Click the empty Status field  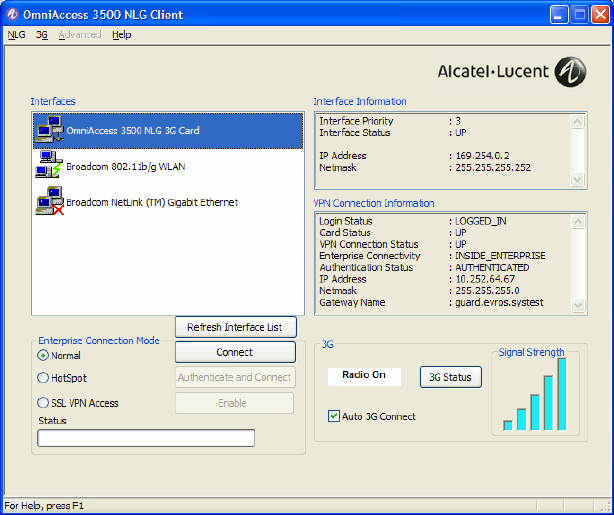[x=146, y=438]
